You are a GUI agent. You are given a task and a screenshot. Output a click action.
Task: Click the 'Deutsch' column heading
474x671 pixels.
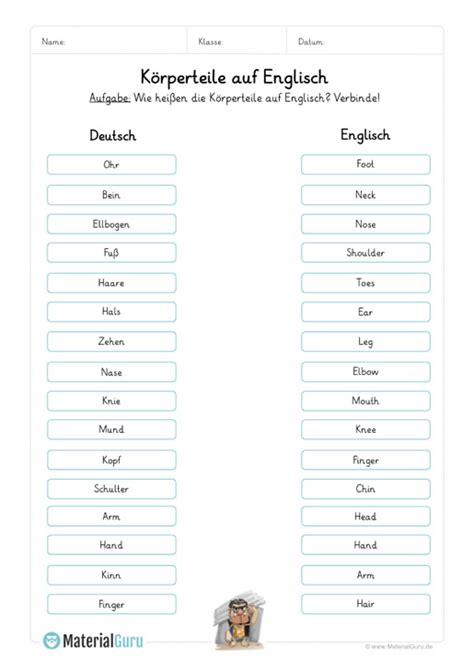coord(113,136)
